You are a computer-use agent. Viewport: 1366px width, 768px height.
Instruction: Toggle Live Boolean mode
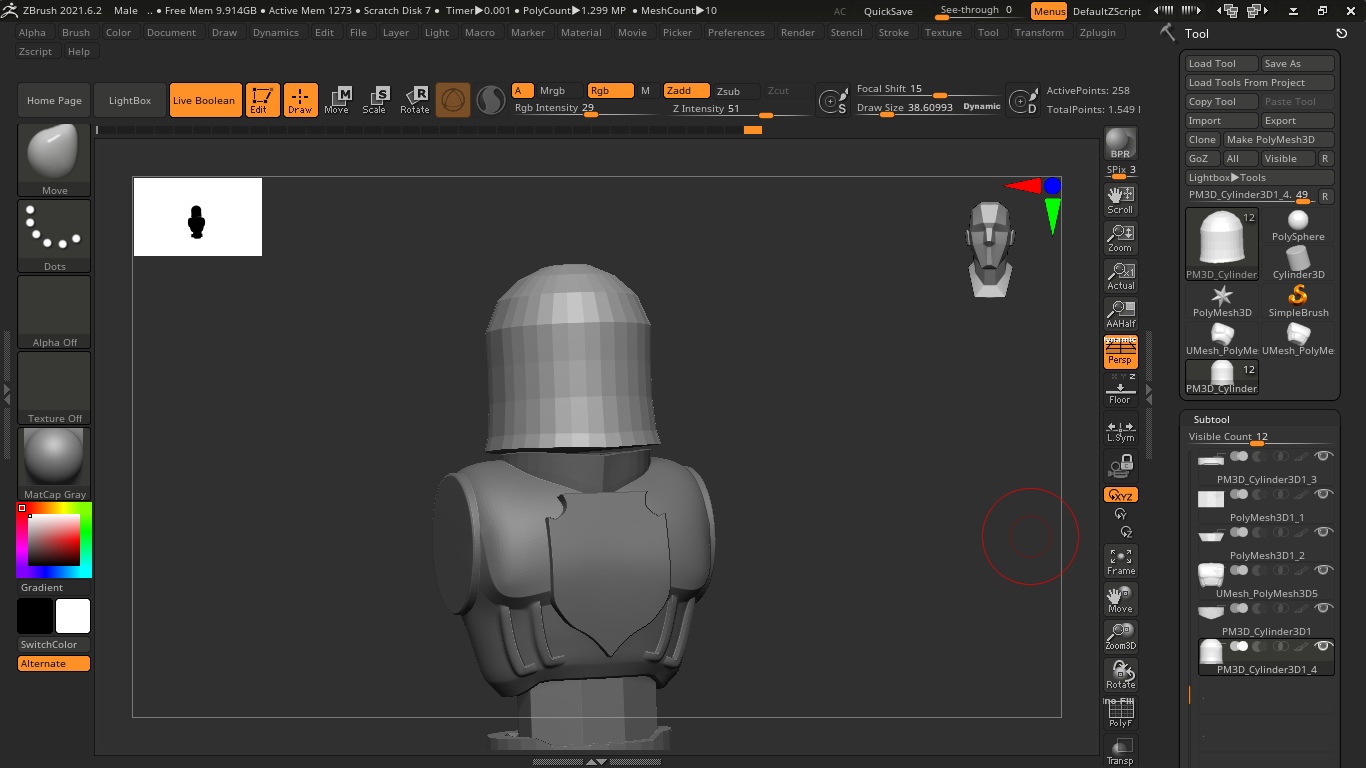click(204, 100)
